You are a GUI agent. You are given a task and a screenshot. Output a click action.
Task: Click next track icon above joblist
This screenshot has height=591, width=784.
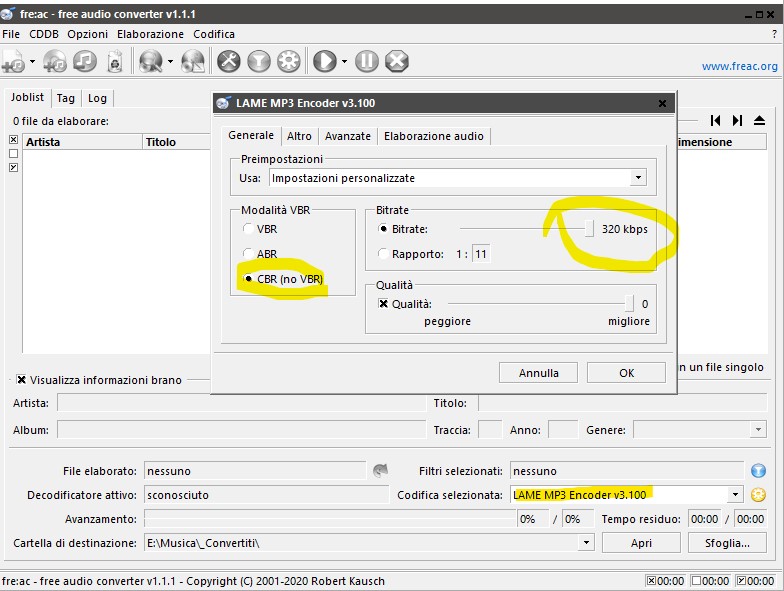tap(737, 120)
